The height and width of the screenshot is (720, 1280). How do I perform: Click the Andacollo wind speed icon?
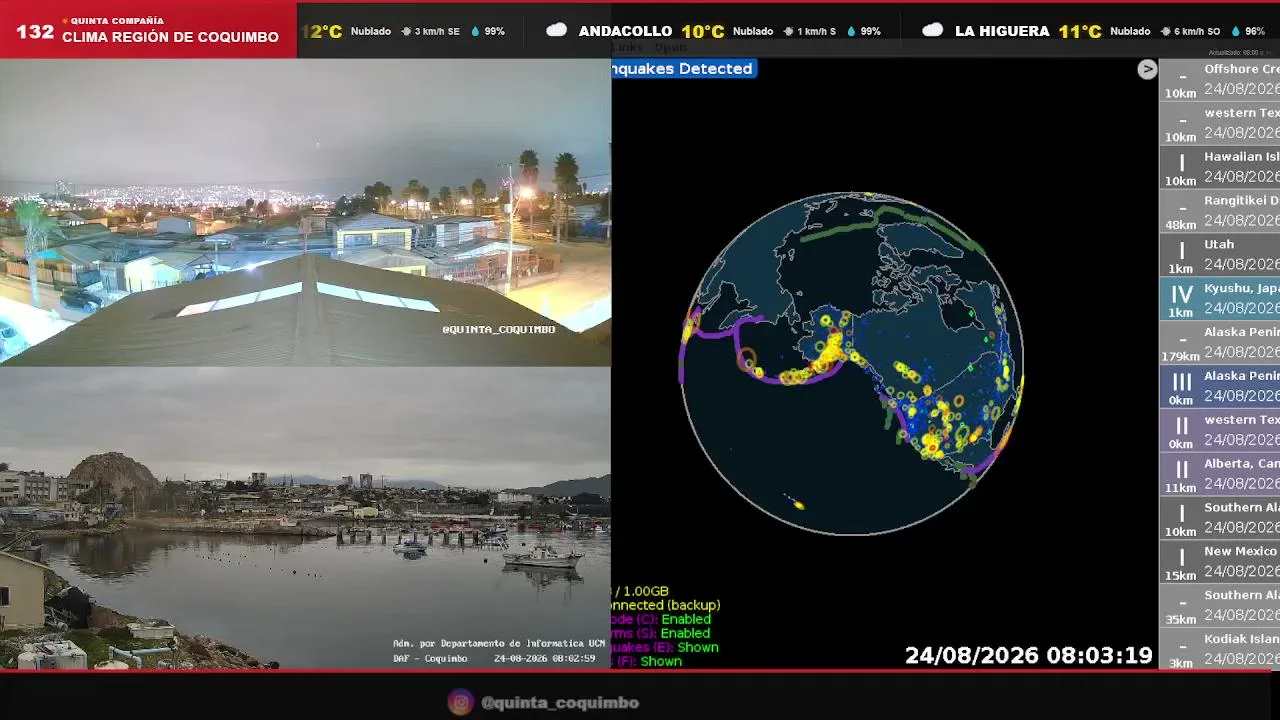click(788, 31)
